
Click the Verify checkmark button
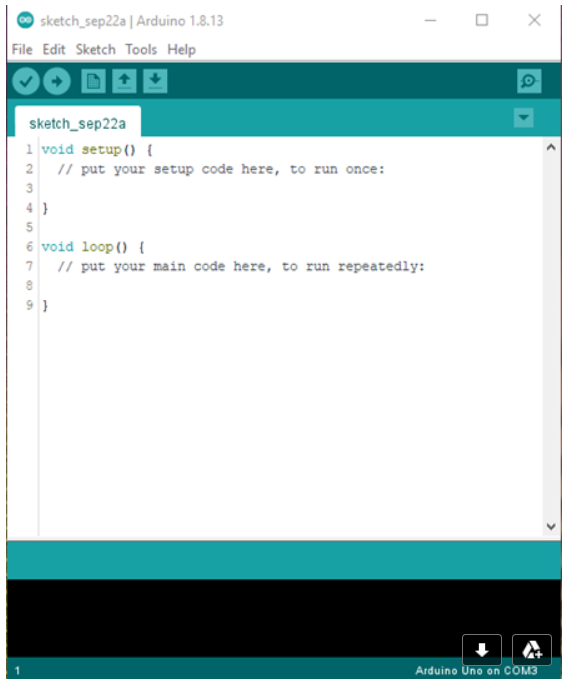(26, 81)
